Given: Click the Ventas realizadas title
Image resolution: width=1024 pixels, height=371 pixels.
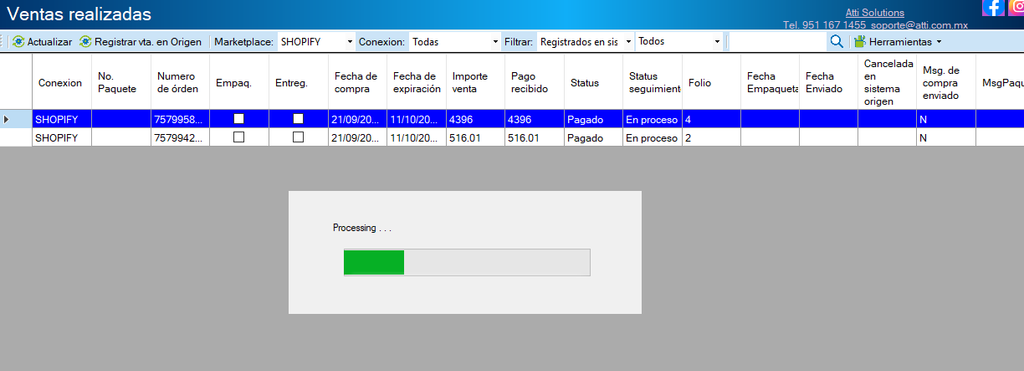Looking at the screenshot, I should [x=79, y=14].
